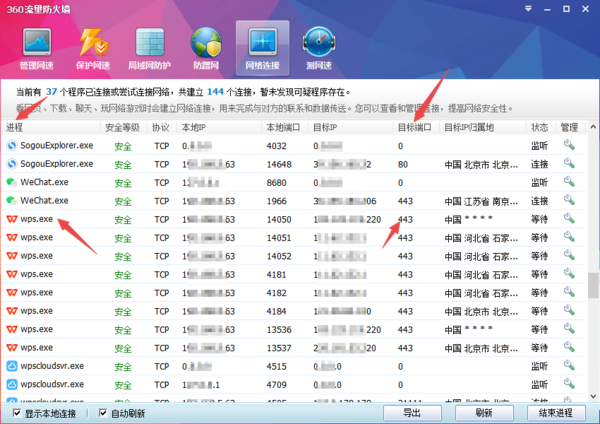Manage SogouExplorer.exe port 4032 connection
Viewport: 600px width, 424px height.
(569, 145)
